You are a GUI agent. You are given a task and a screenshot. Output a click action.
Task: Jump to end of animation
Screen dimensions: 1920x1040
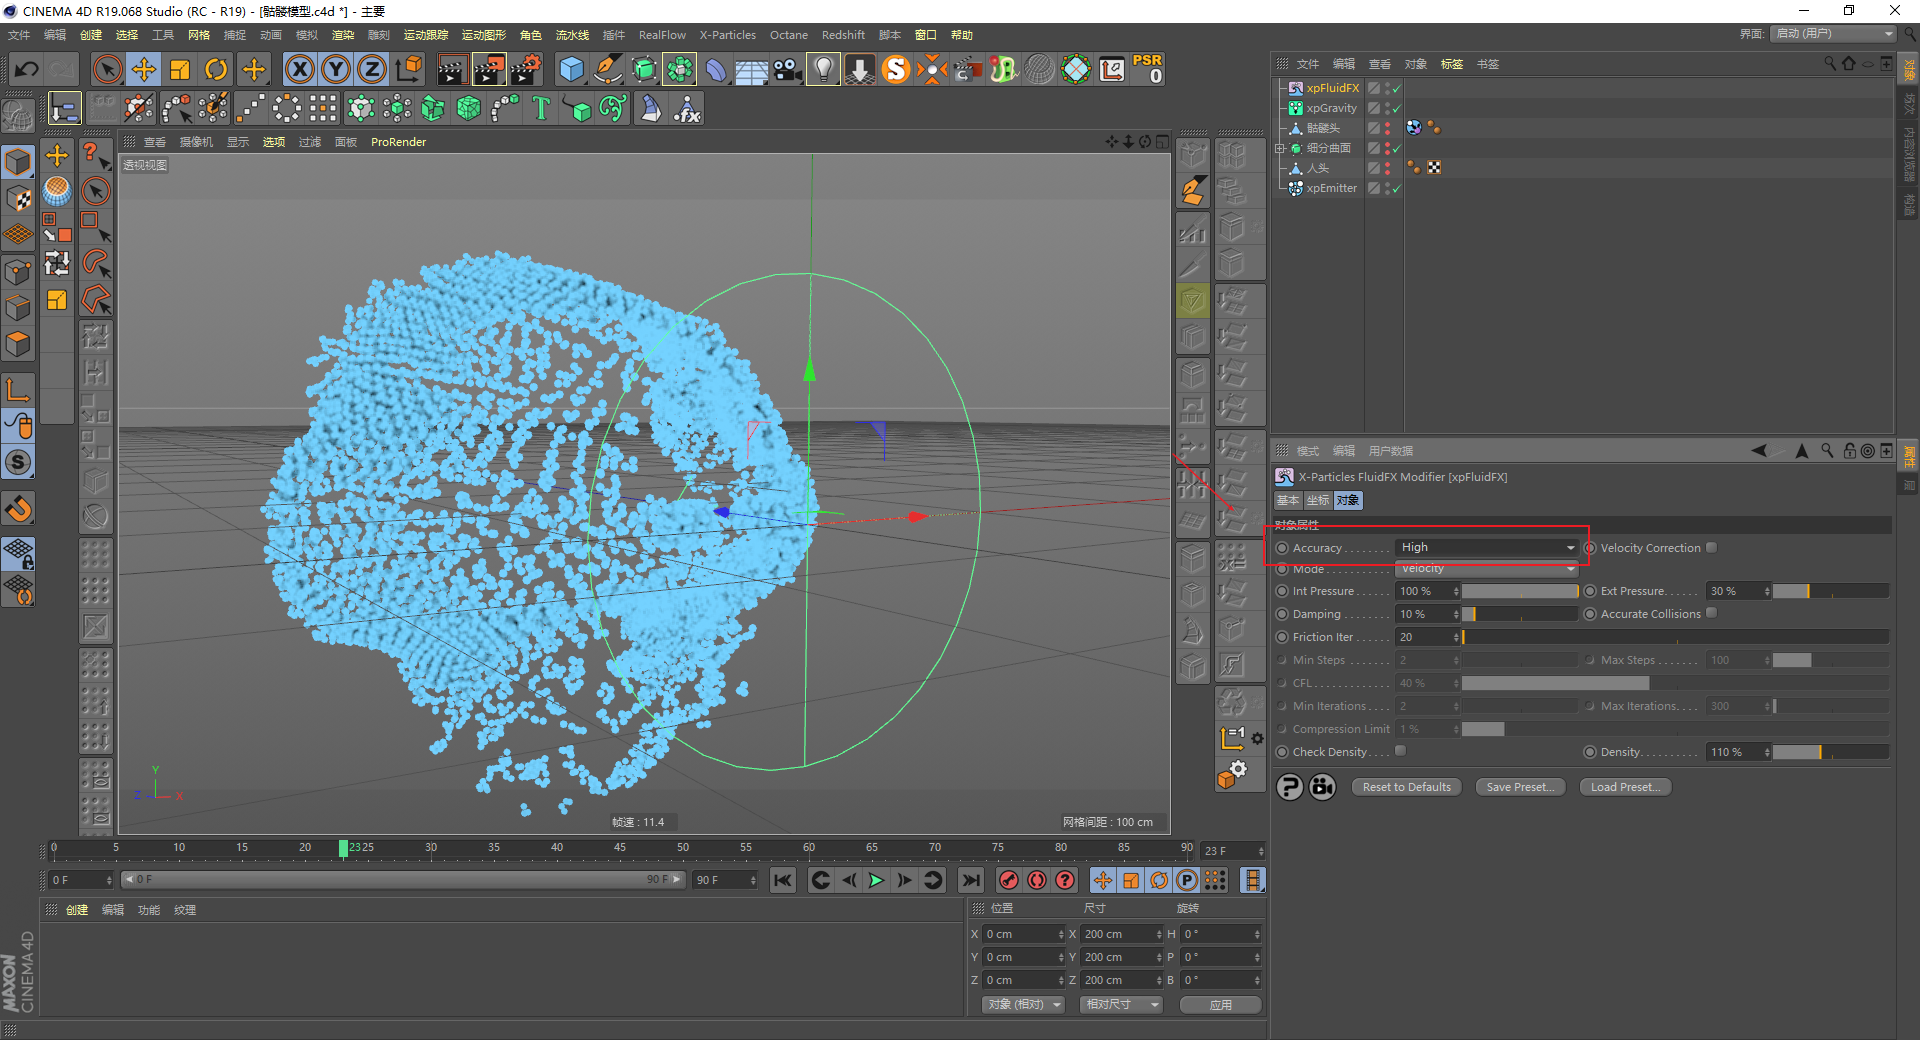click(x=970, y=880)
